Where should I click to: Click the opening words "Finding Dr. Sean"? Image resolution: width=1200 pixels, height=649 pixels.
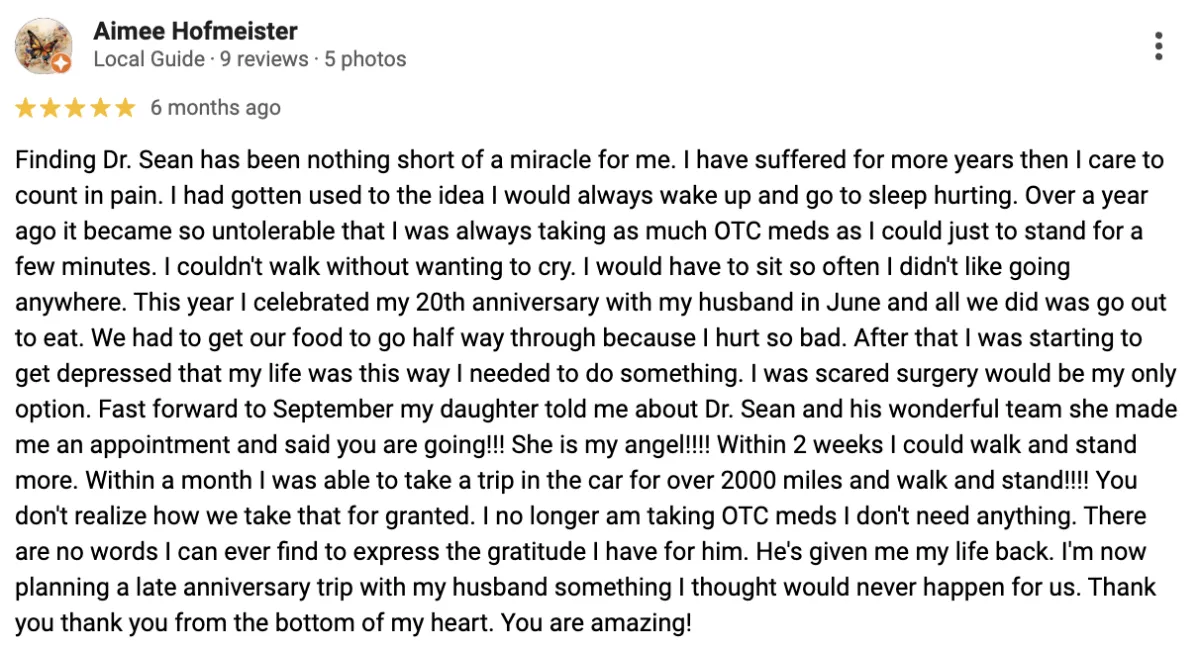[89, 160]
